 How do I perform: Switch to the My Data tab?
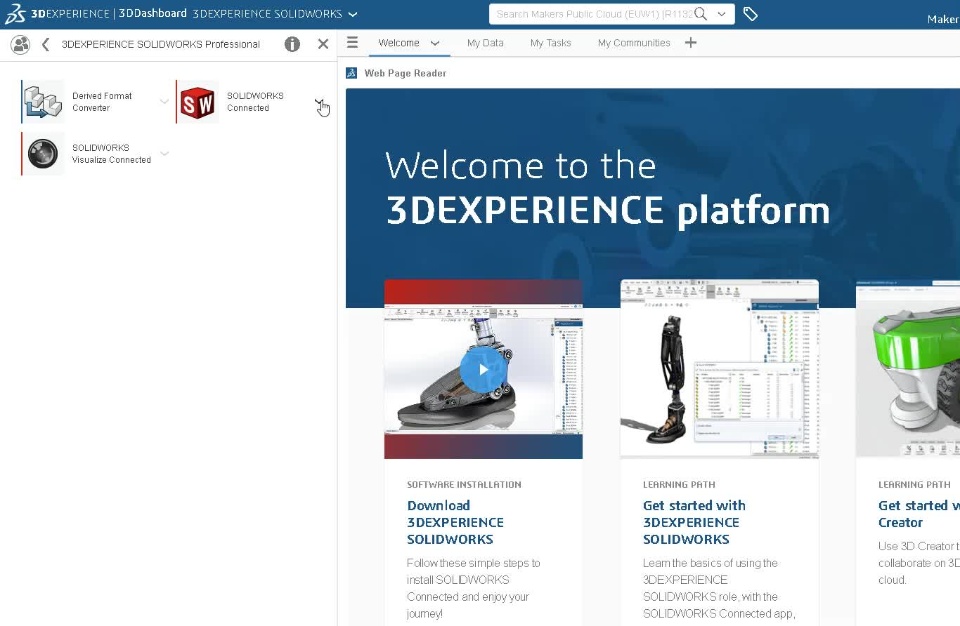tap(485, 43)
